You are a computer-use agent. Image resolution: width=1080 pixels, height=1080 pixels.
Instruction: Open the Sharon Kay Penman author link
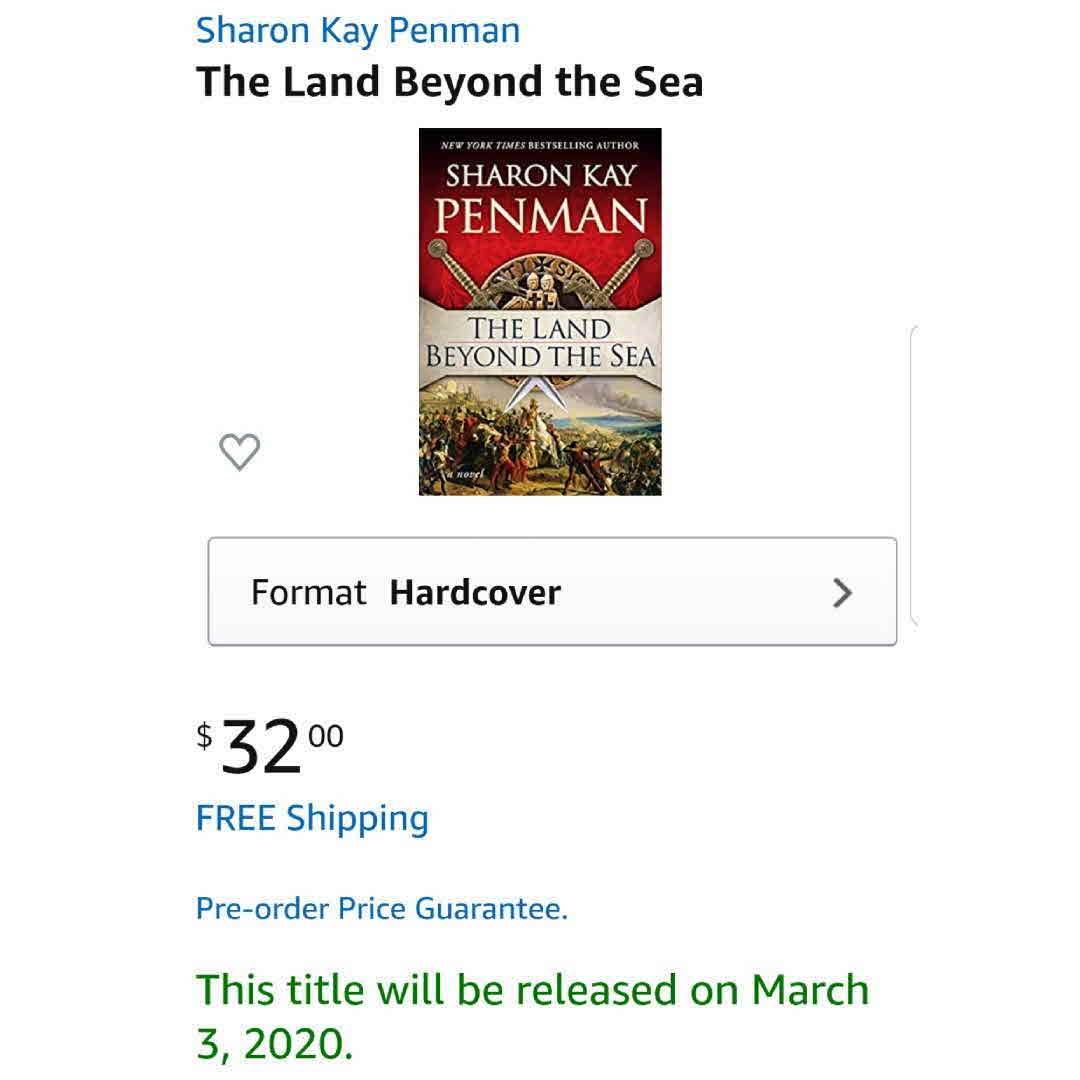click(358, 30)
